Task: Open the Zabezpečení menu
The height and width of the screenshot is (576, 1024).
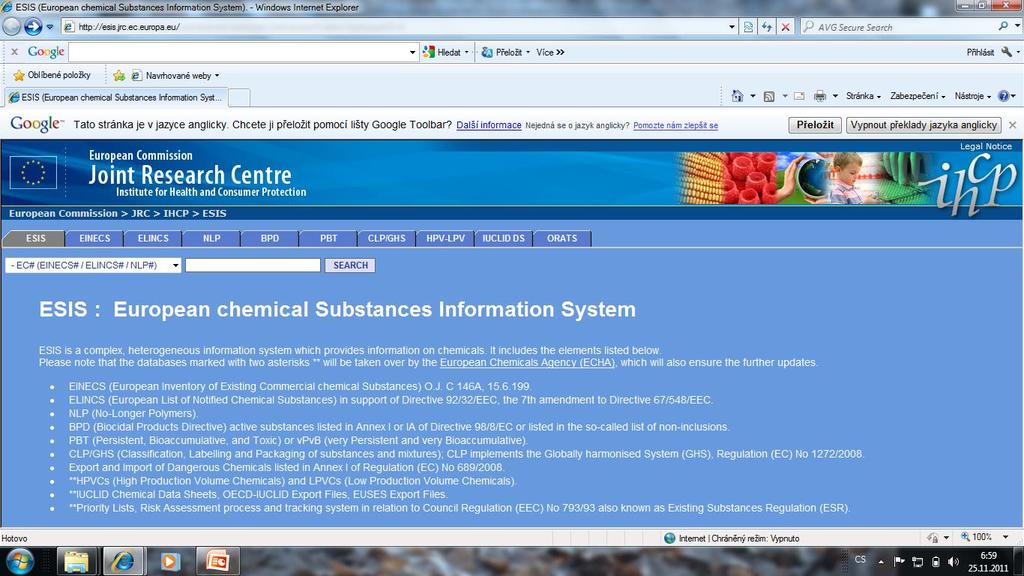Action: pos(918,96)
